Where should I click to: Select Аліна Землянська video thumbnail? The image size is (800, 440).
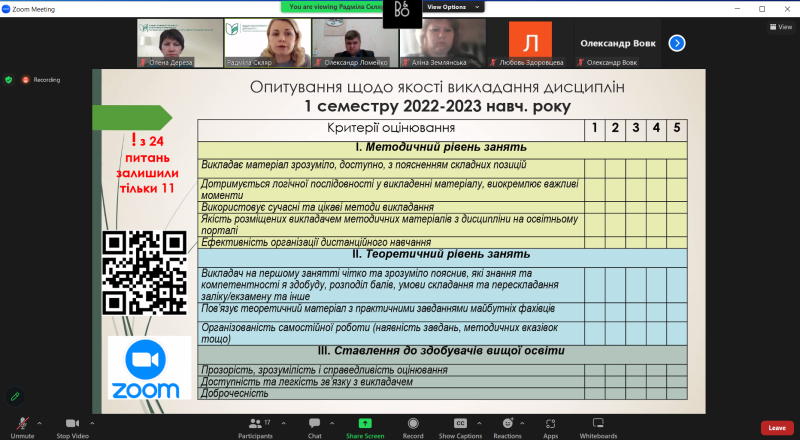[443, 43]
